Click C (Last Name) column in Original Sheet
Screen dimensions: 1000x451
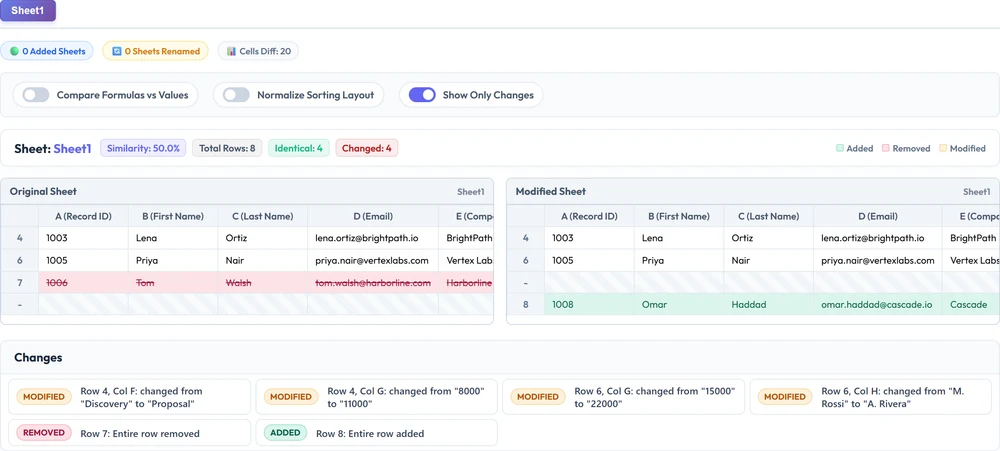(x=263, y=216)
